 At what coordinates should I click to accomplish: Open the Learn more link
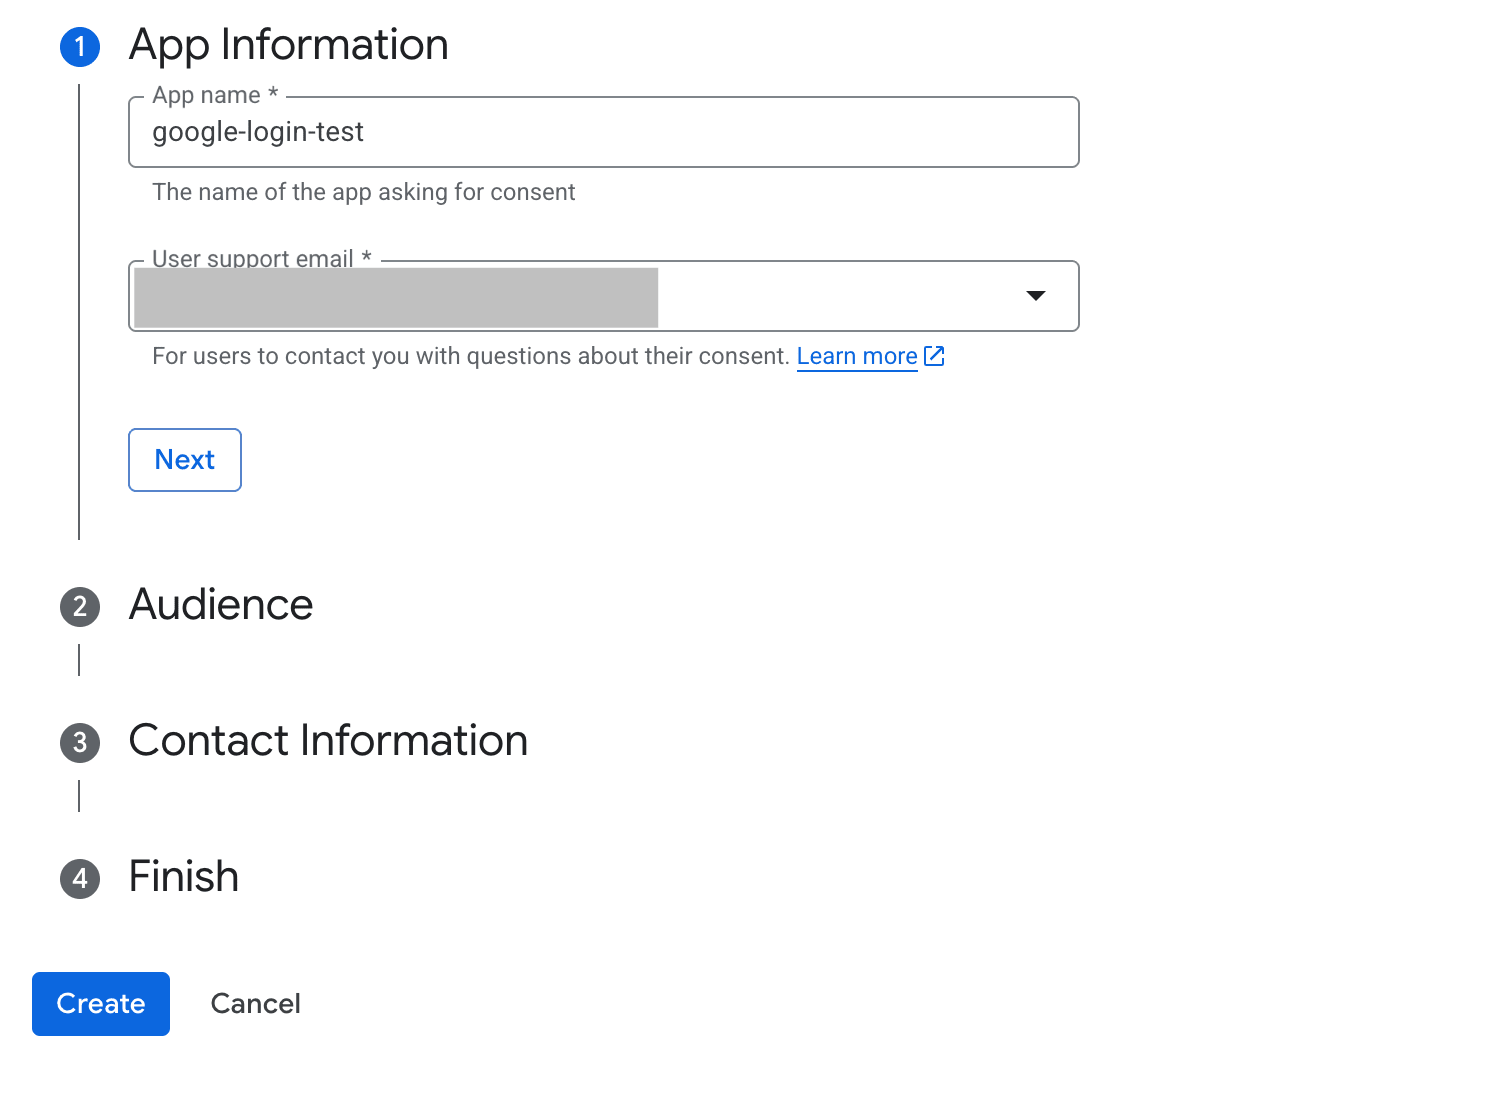(x=857, y=357)
